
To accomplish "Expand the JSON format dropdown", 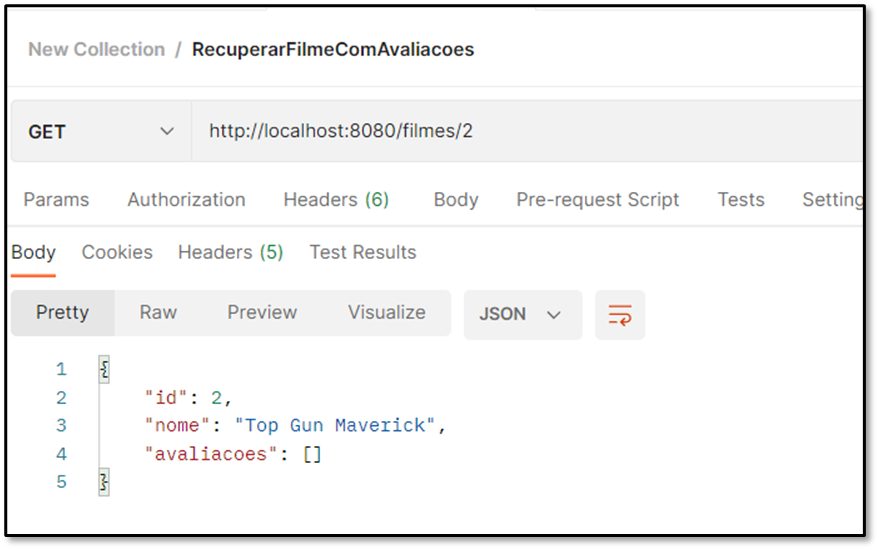I will pyautogui.click(x=522, y=315).
